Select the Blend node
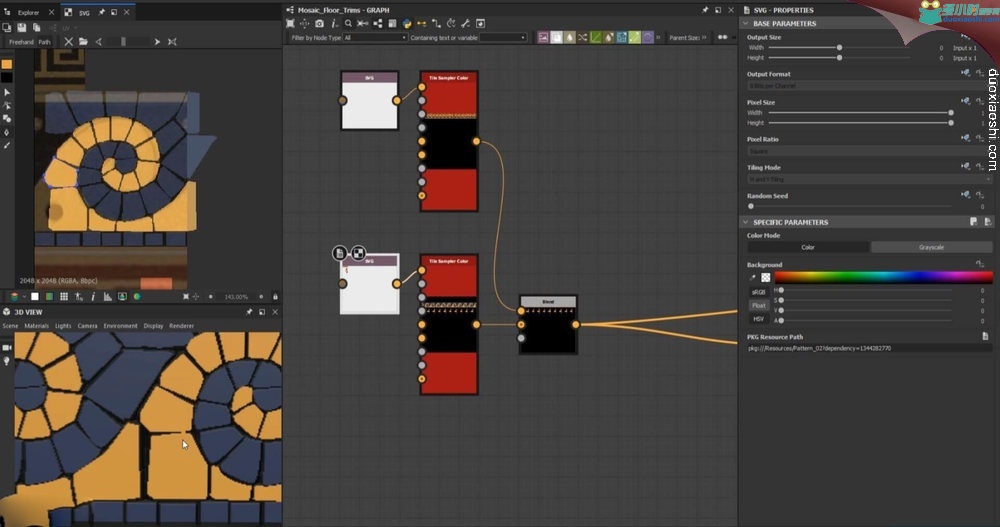The height and width of the screenshot is (527, 1000). tap(548, 325)
